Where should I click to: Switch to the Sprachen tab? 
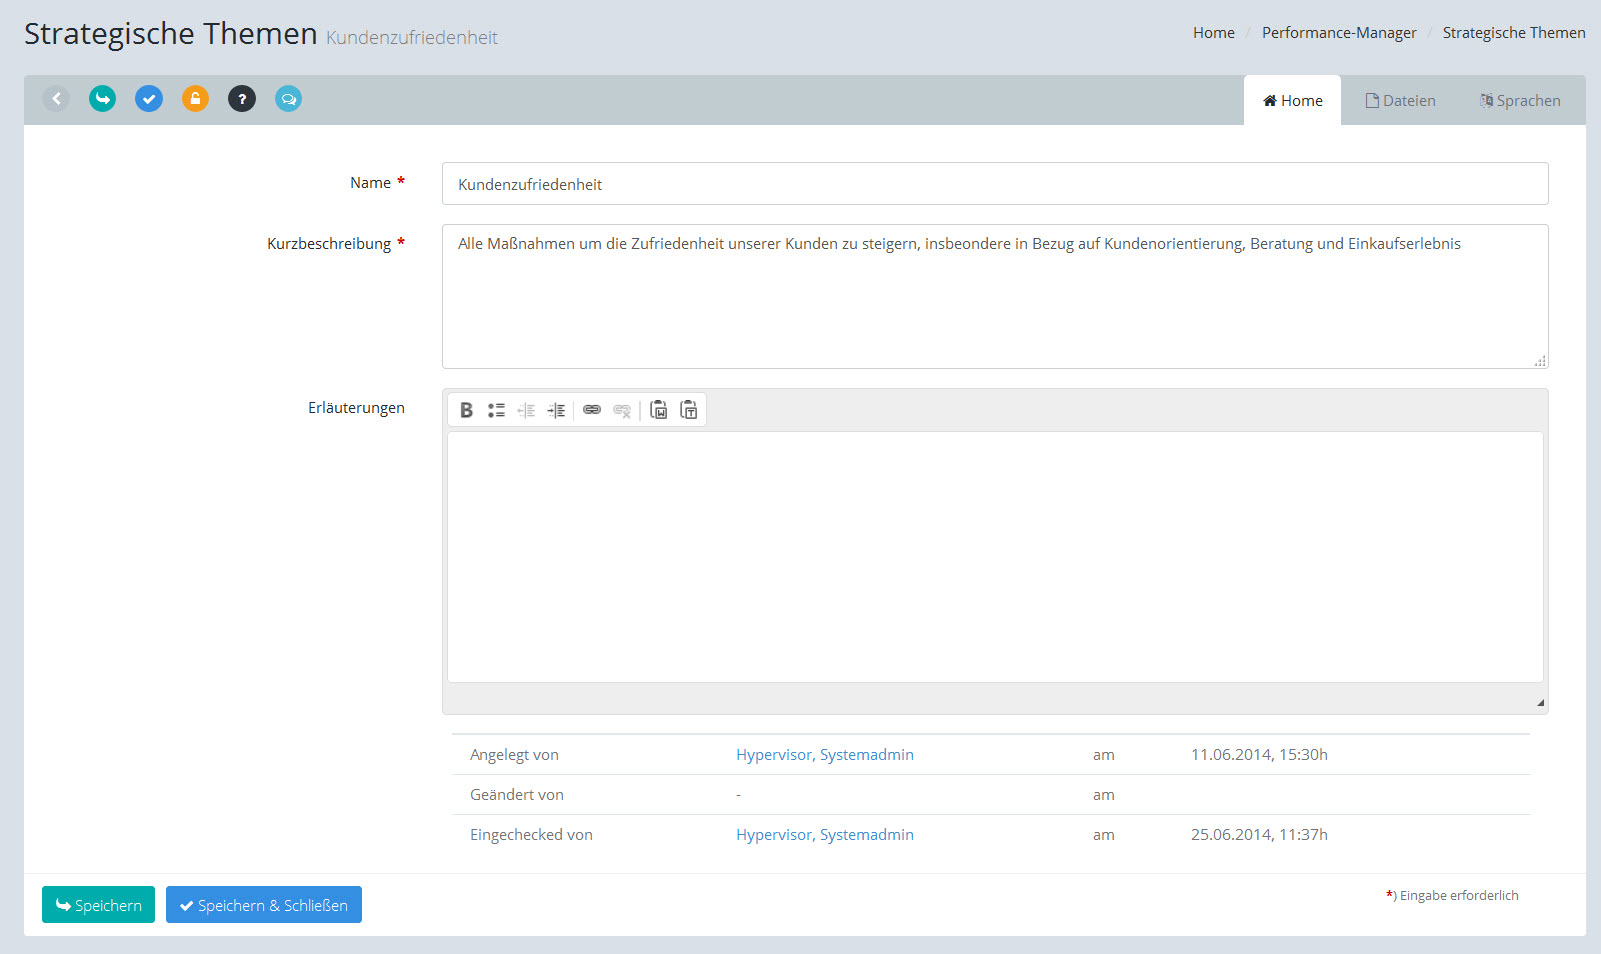pos(1520,101)
